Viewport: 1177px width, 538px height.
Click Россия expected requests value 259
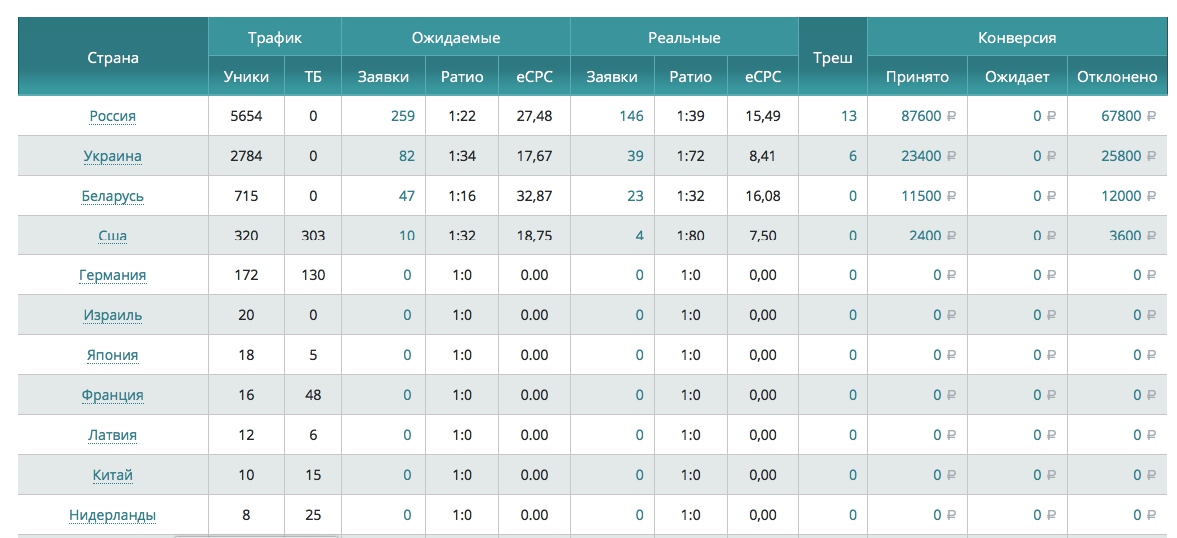coord(402,116)
